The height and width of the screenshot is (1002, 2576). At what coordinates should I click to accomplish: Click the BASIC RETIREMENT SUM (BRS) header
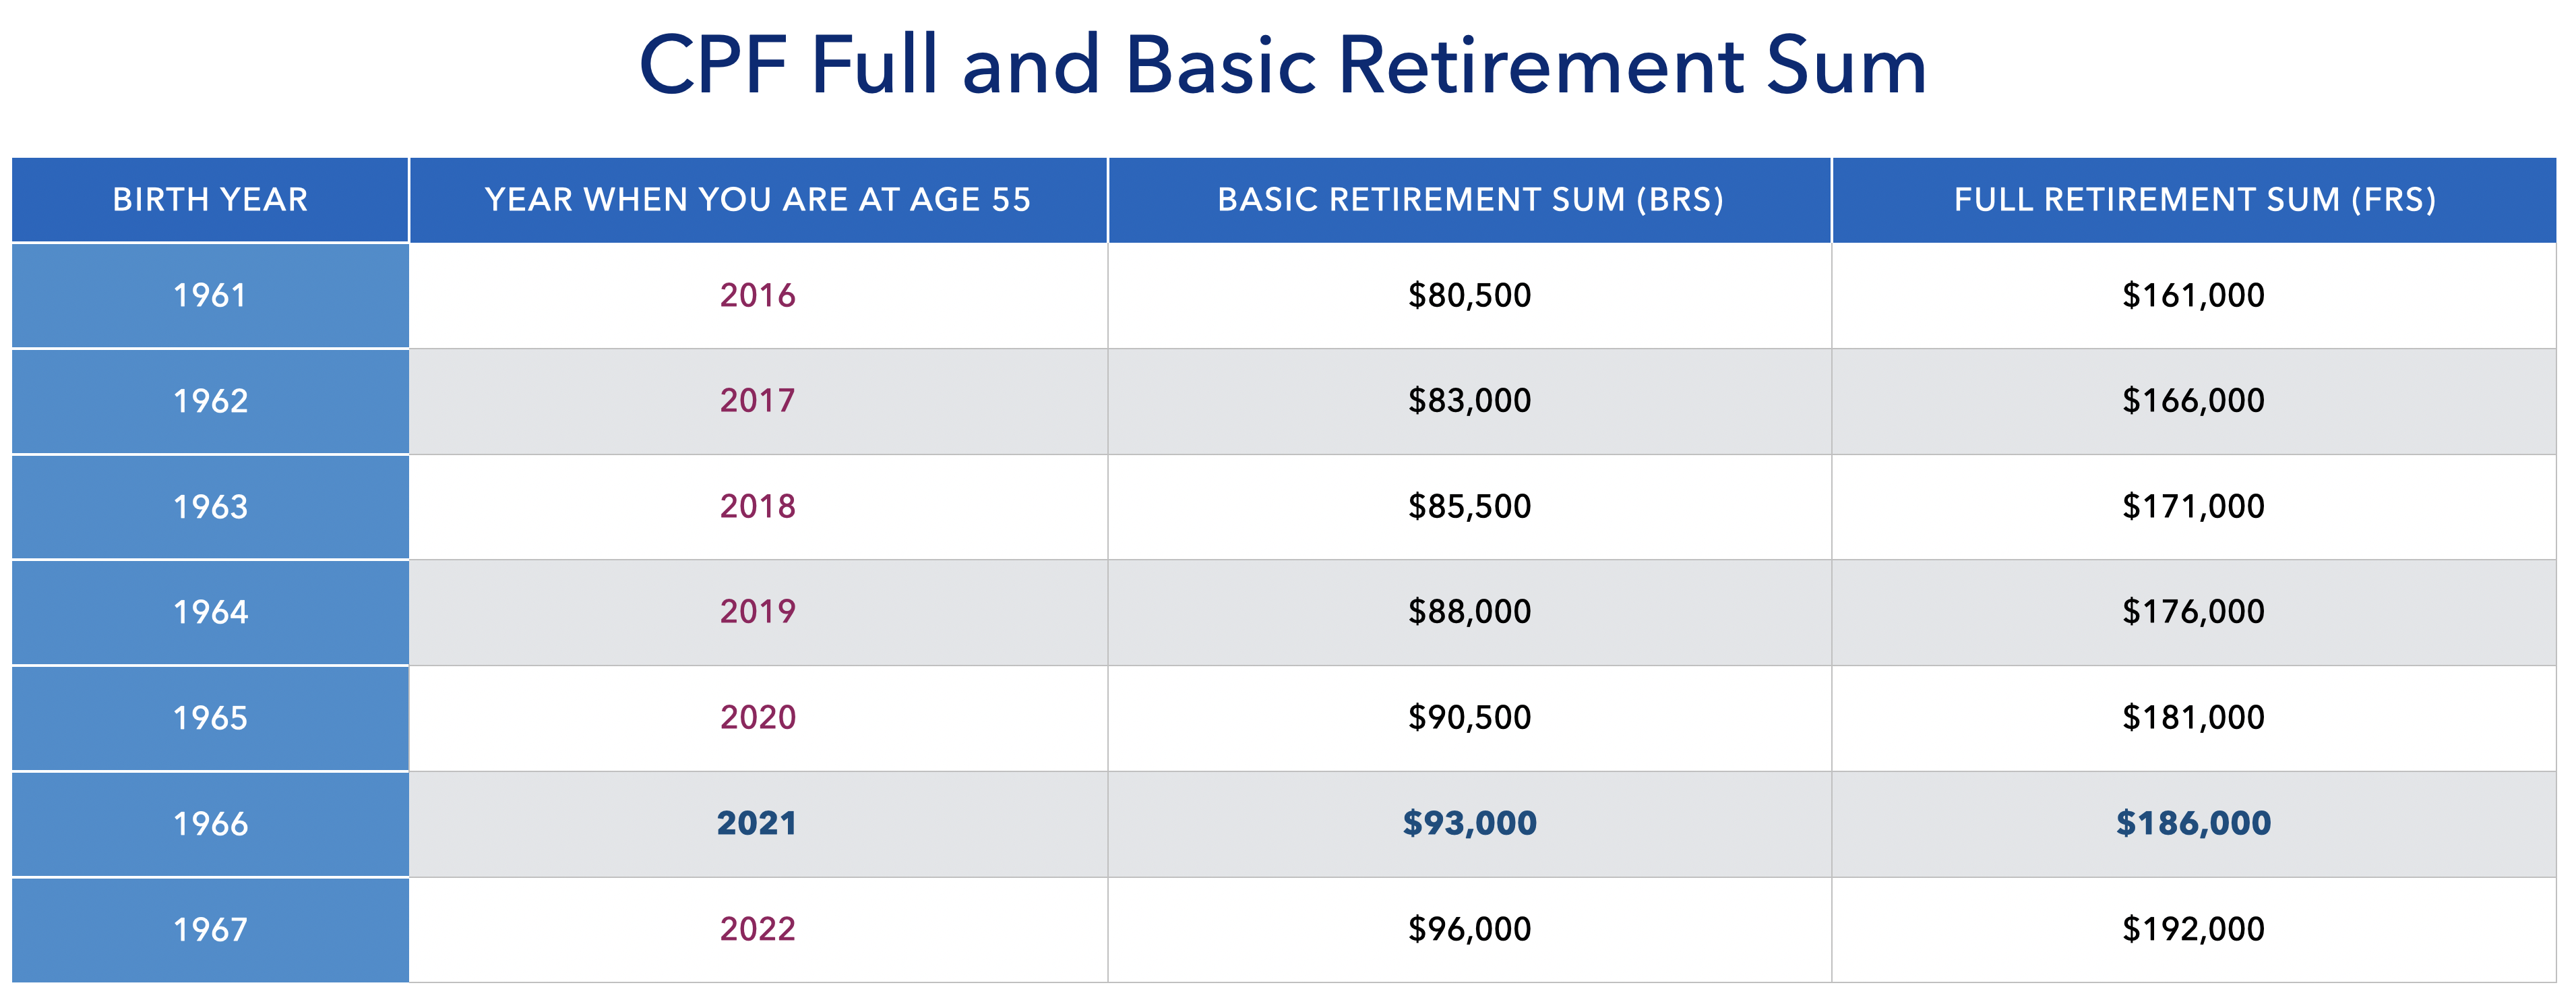point(1470,200)
